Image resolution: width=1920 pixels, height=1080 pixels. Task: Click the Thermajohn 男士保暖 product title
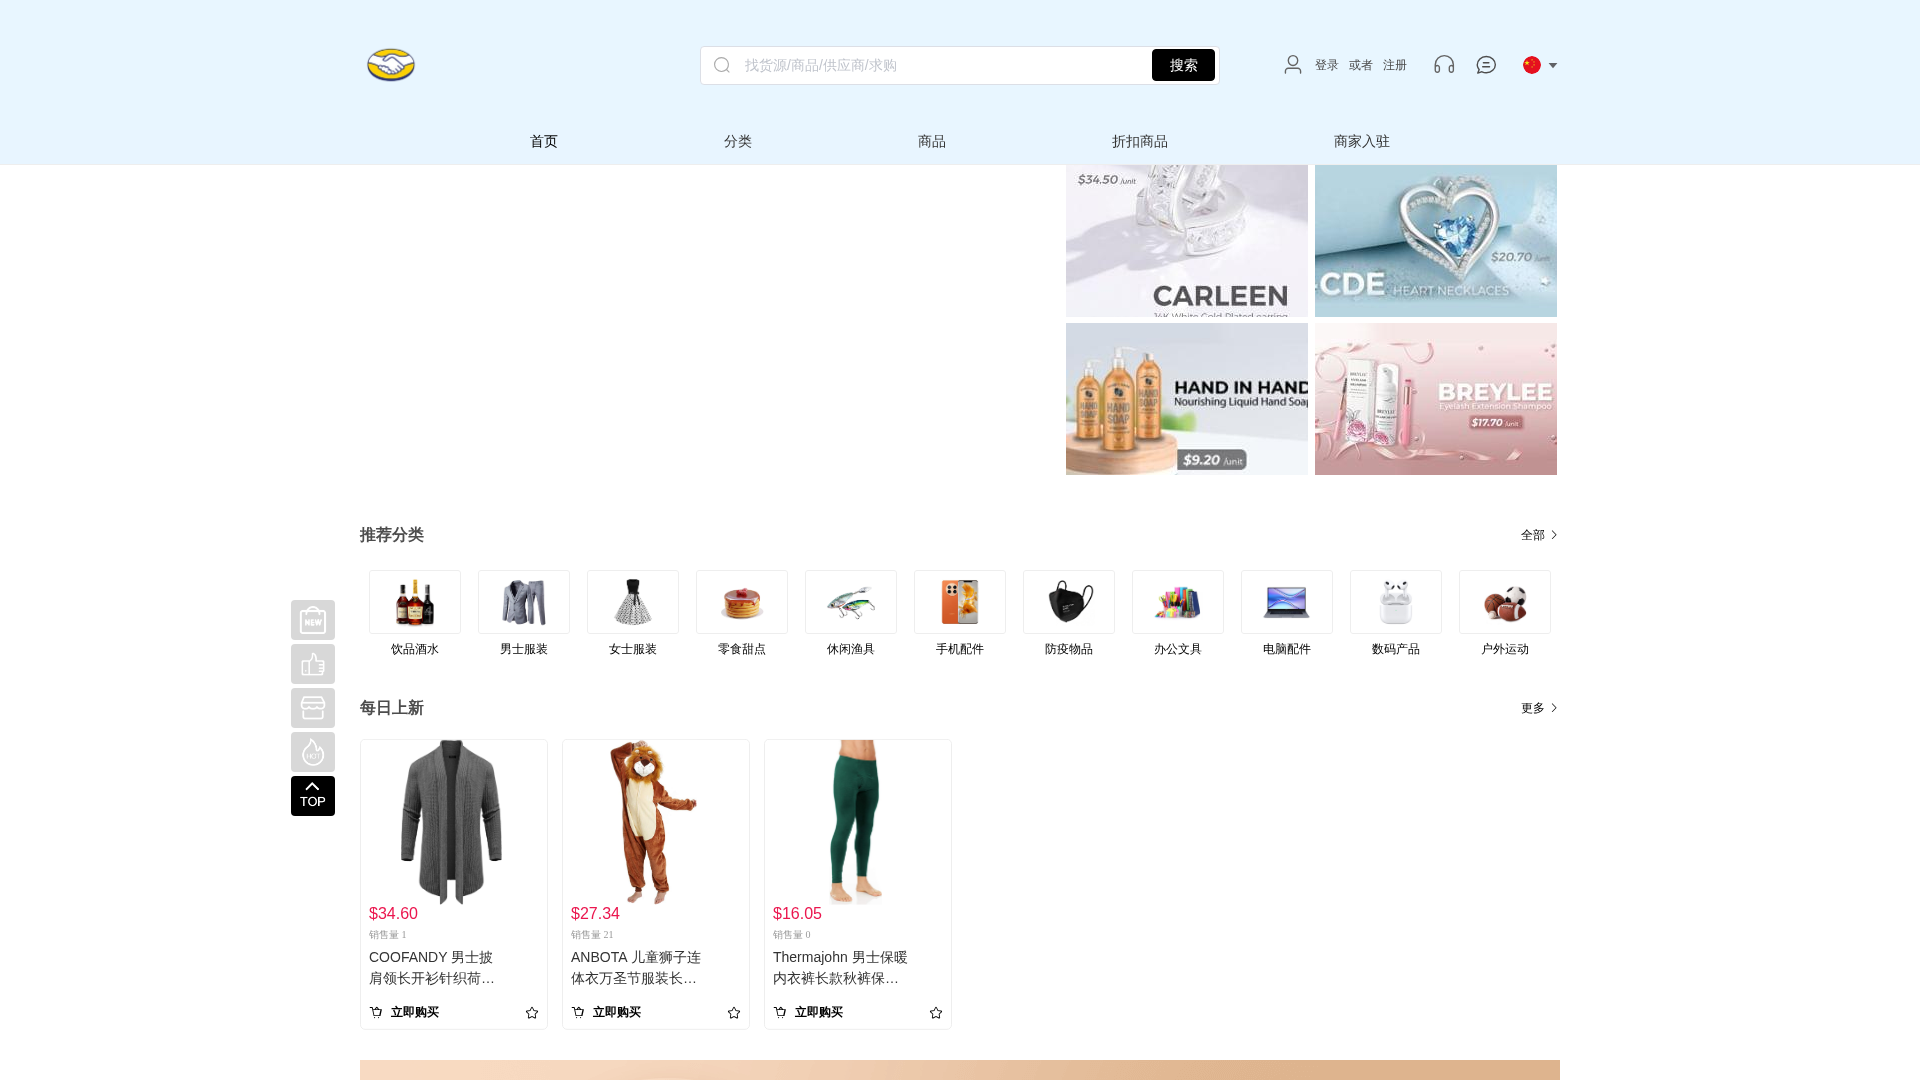840,968
